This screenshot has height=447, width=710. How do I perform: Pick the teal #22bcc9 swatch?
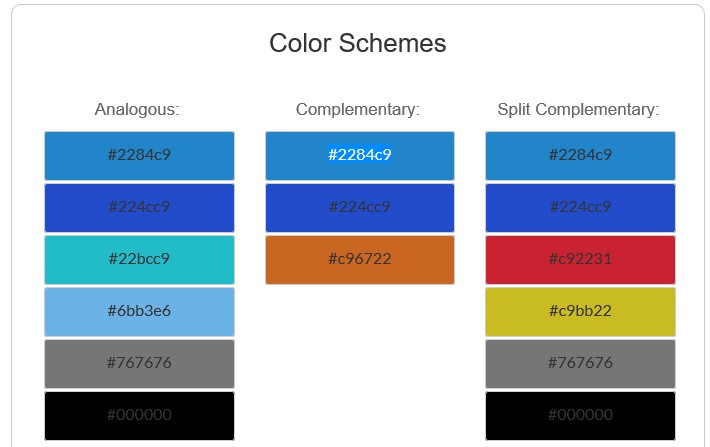[139, 260]
